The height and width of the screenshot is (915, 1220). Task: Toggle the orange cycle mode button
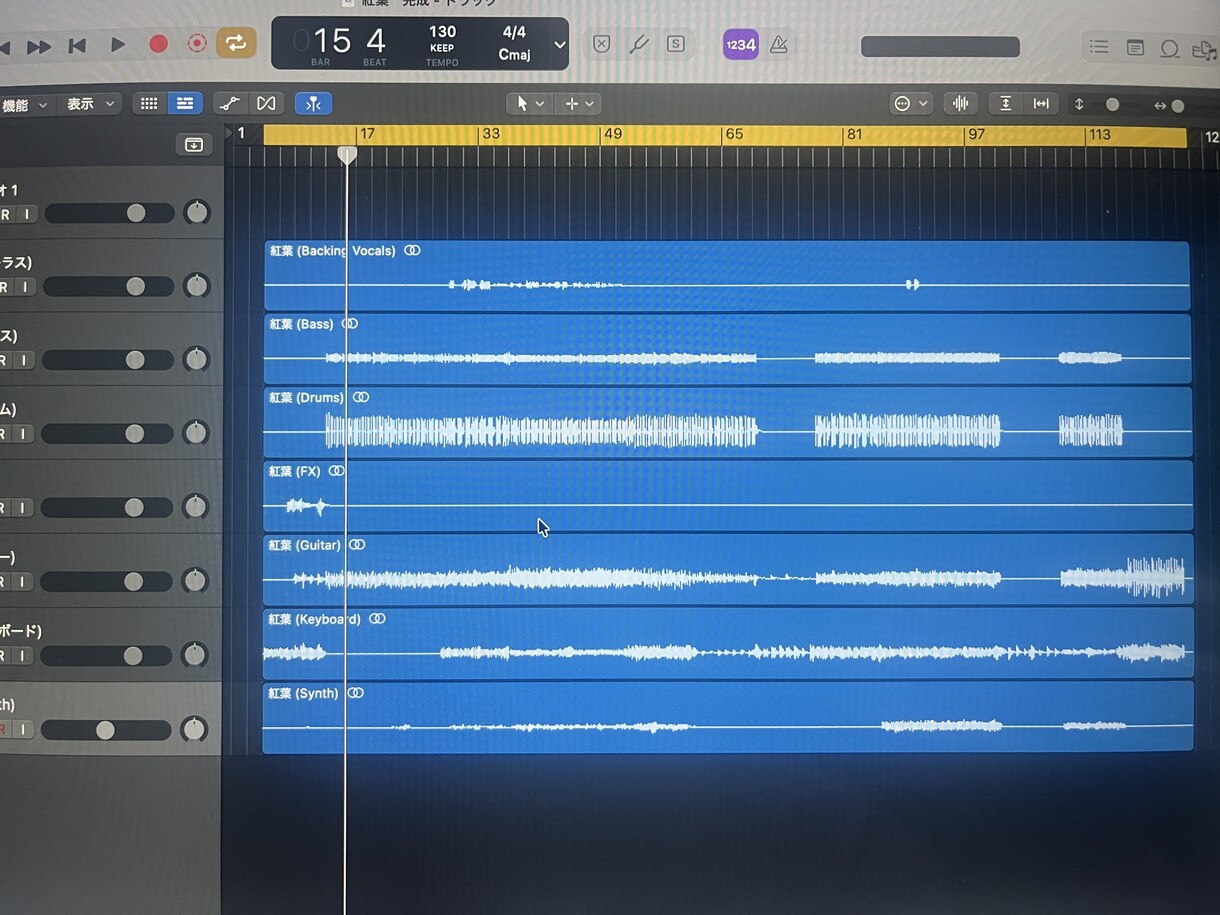[236, 43]
